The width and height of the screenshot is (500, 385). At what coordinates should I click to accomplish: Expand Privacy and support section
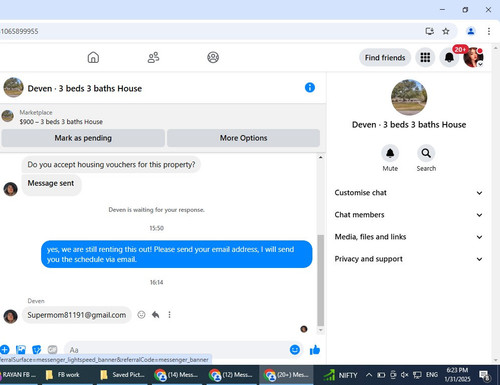409,259
